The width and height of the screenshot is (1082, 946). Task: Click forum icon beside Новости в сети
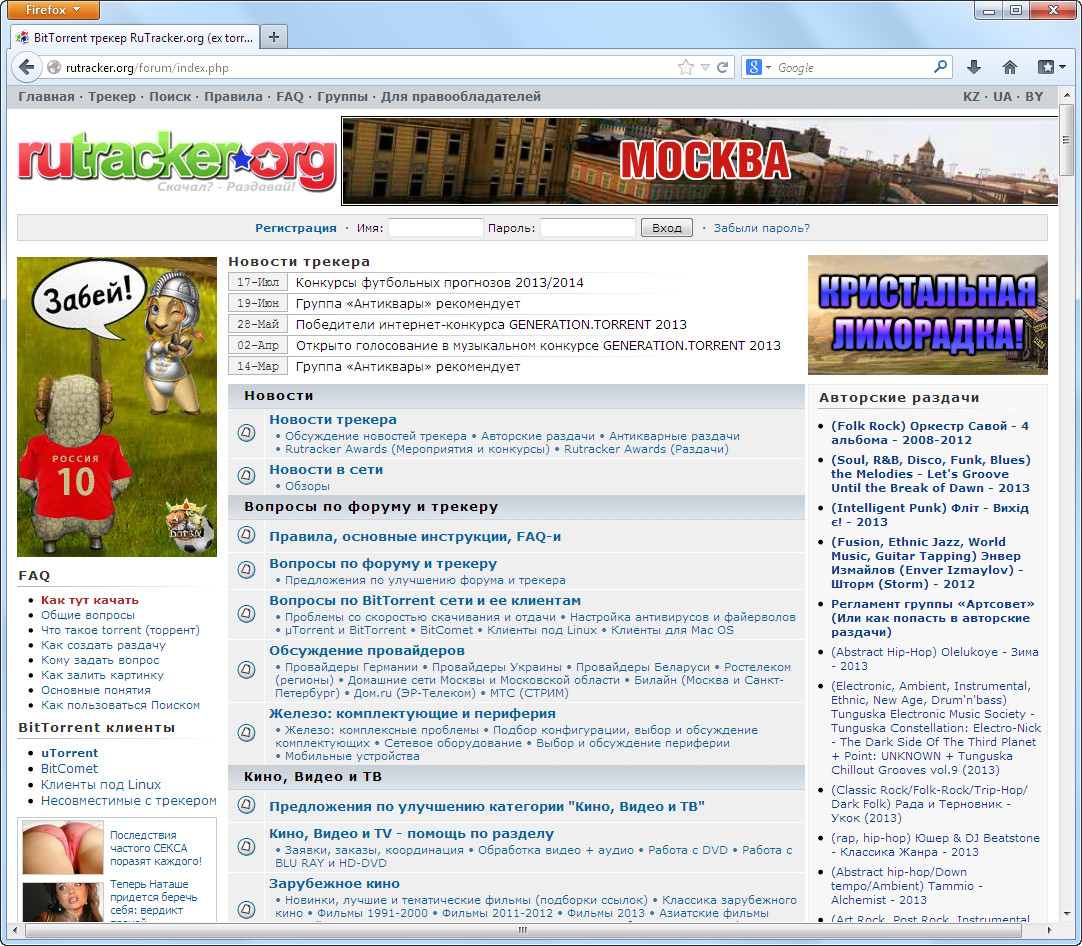[246, 475]
